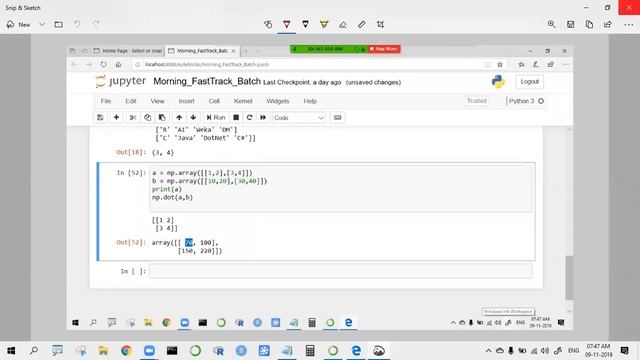Click the red Stop Share button
640x360 pixels.
click(384, 49)
